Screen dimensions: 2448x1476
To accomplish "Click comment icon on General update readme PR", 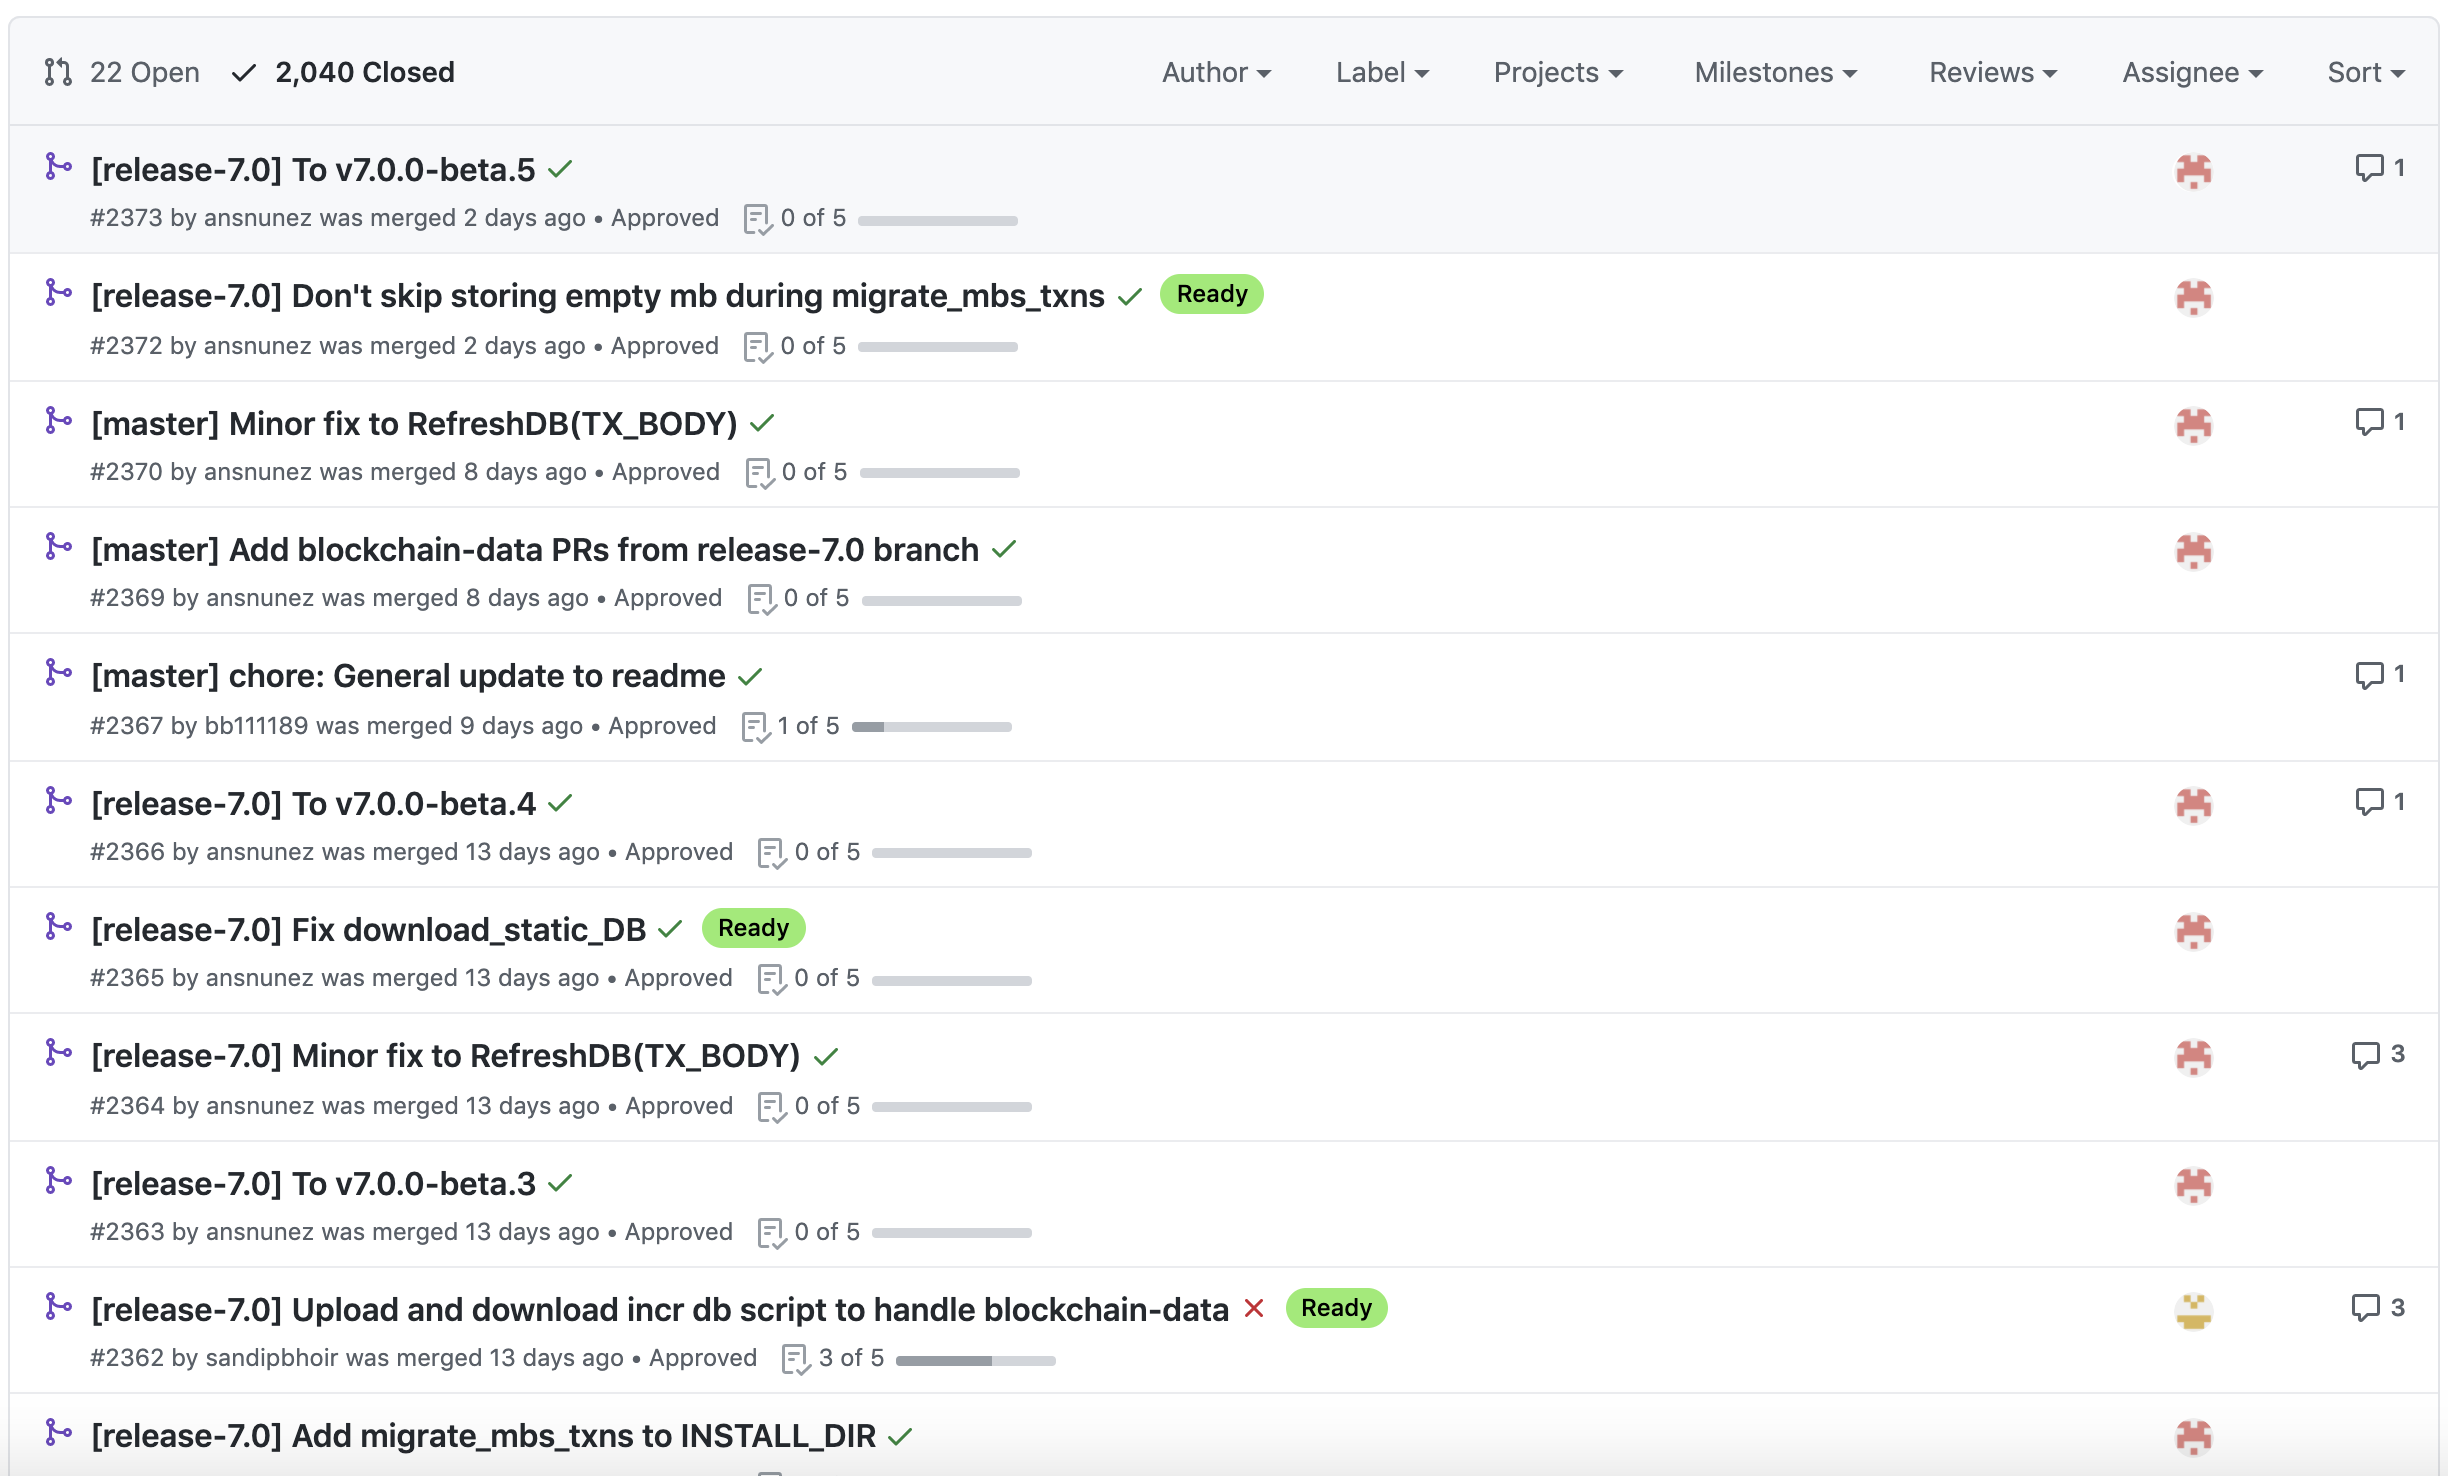I will pyautogui.click(x=2369, y=675).
